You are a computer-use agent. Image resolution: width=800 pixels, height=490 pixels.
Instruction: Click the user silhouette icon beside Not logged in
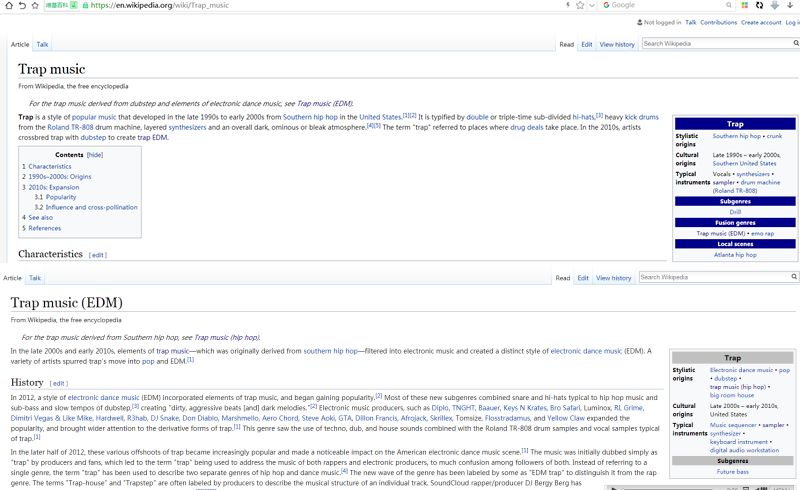point(639,22)
